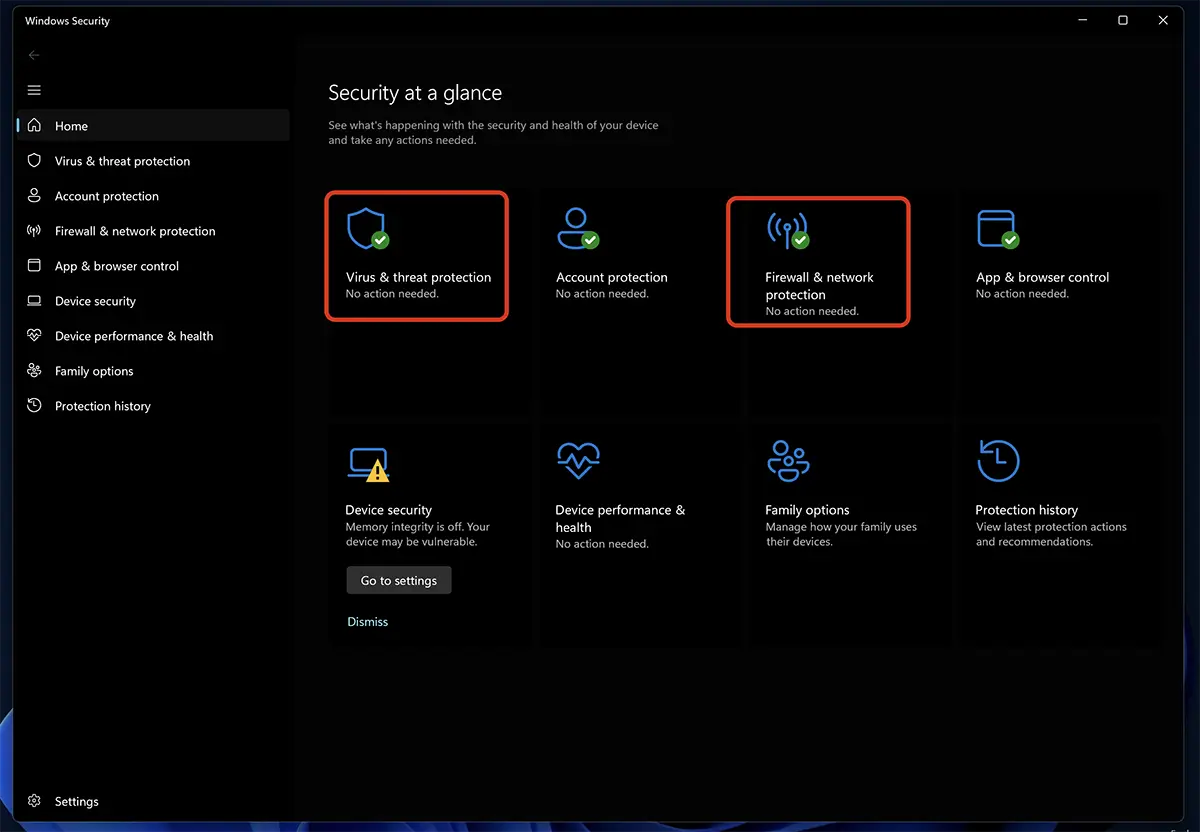
Task: Select Device security in the sidebar
Action: click(x=154, y=301)
